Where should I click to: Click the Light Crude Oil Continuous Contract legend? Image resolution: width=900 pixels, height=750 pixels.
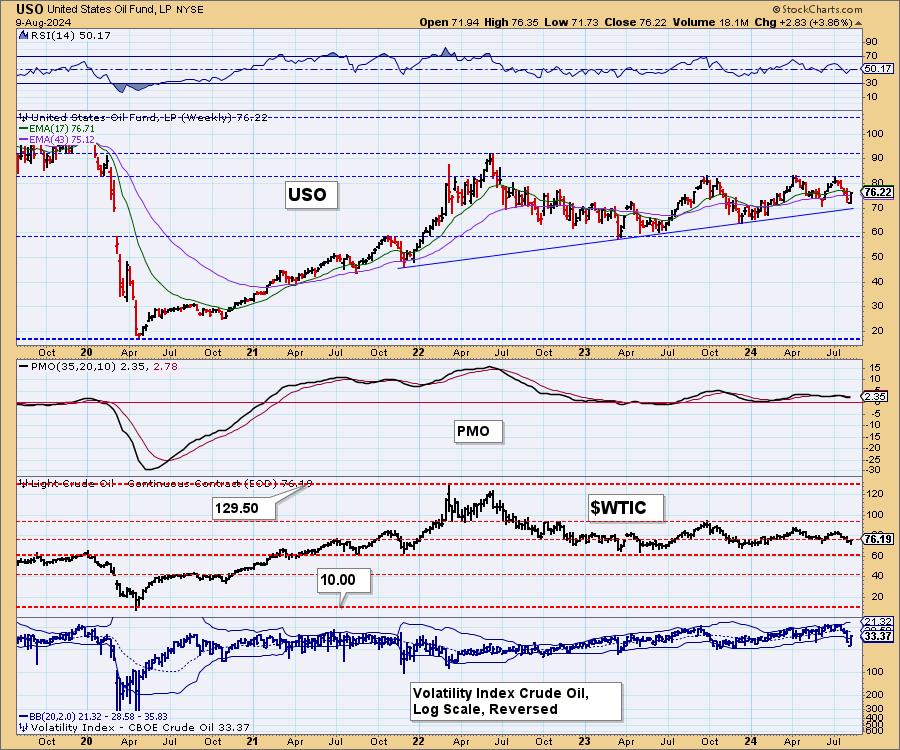click(x=166, y=483)
